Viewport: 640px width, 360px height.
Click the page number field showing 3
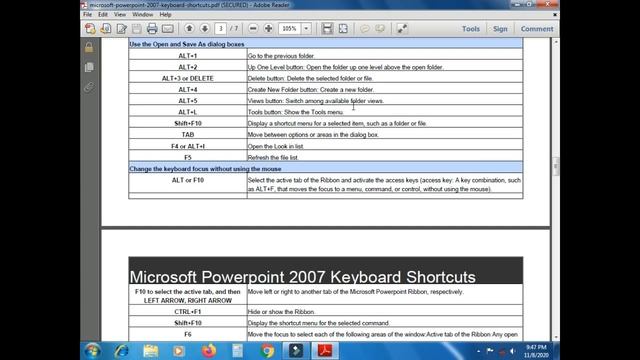220,29
